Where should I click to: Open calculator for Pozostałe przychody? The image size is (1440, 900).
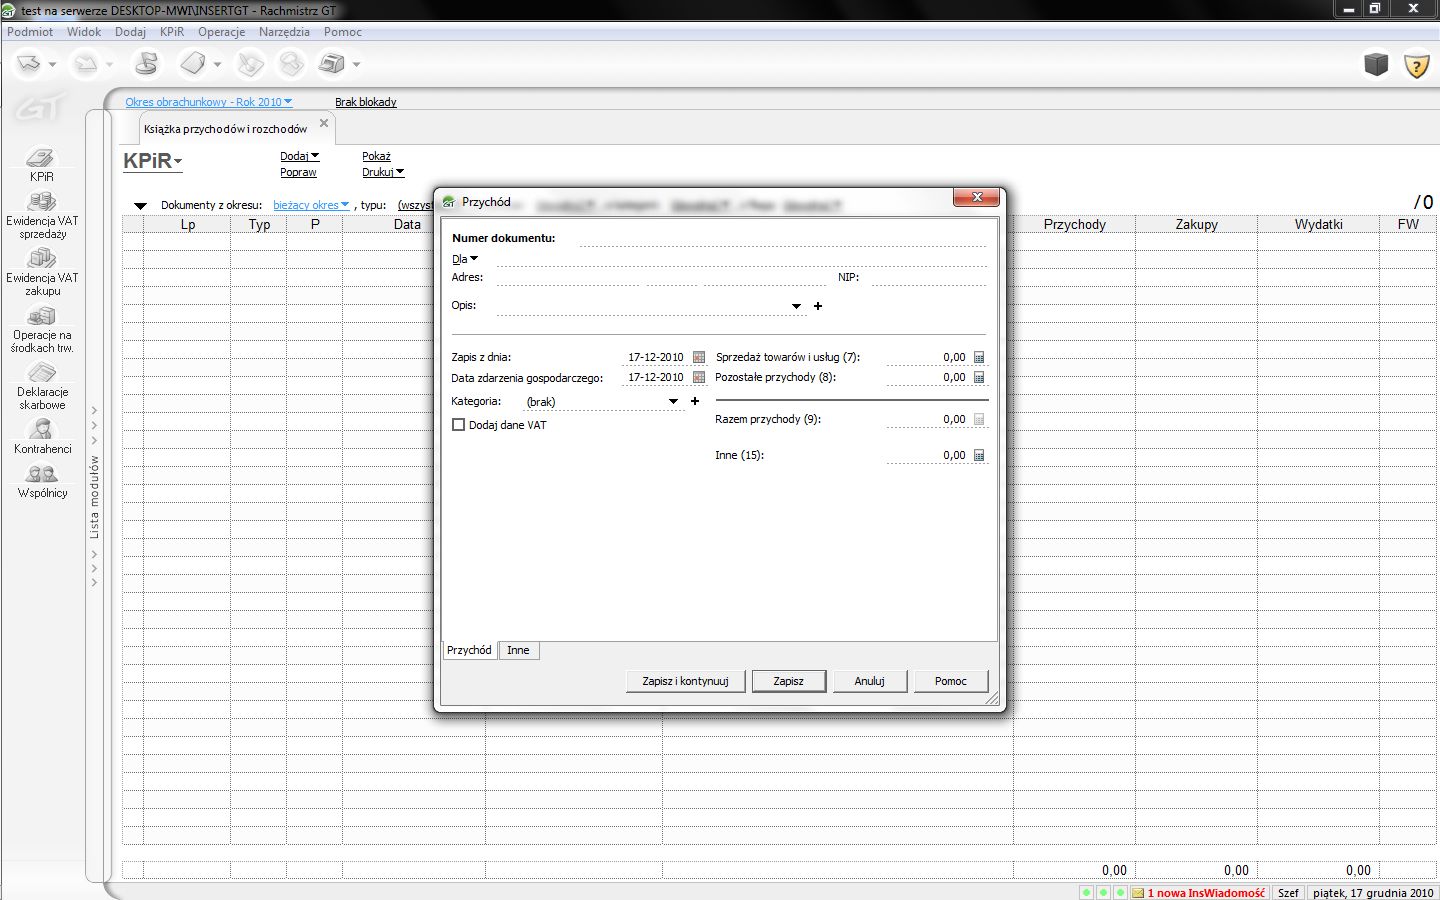pyautogui.click(x=979, y=377)
